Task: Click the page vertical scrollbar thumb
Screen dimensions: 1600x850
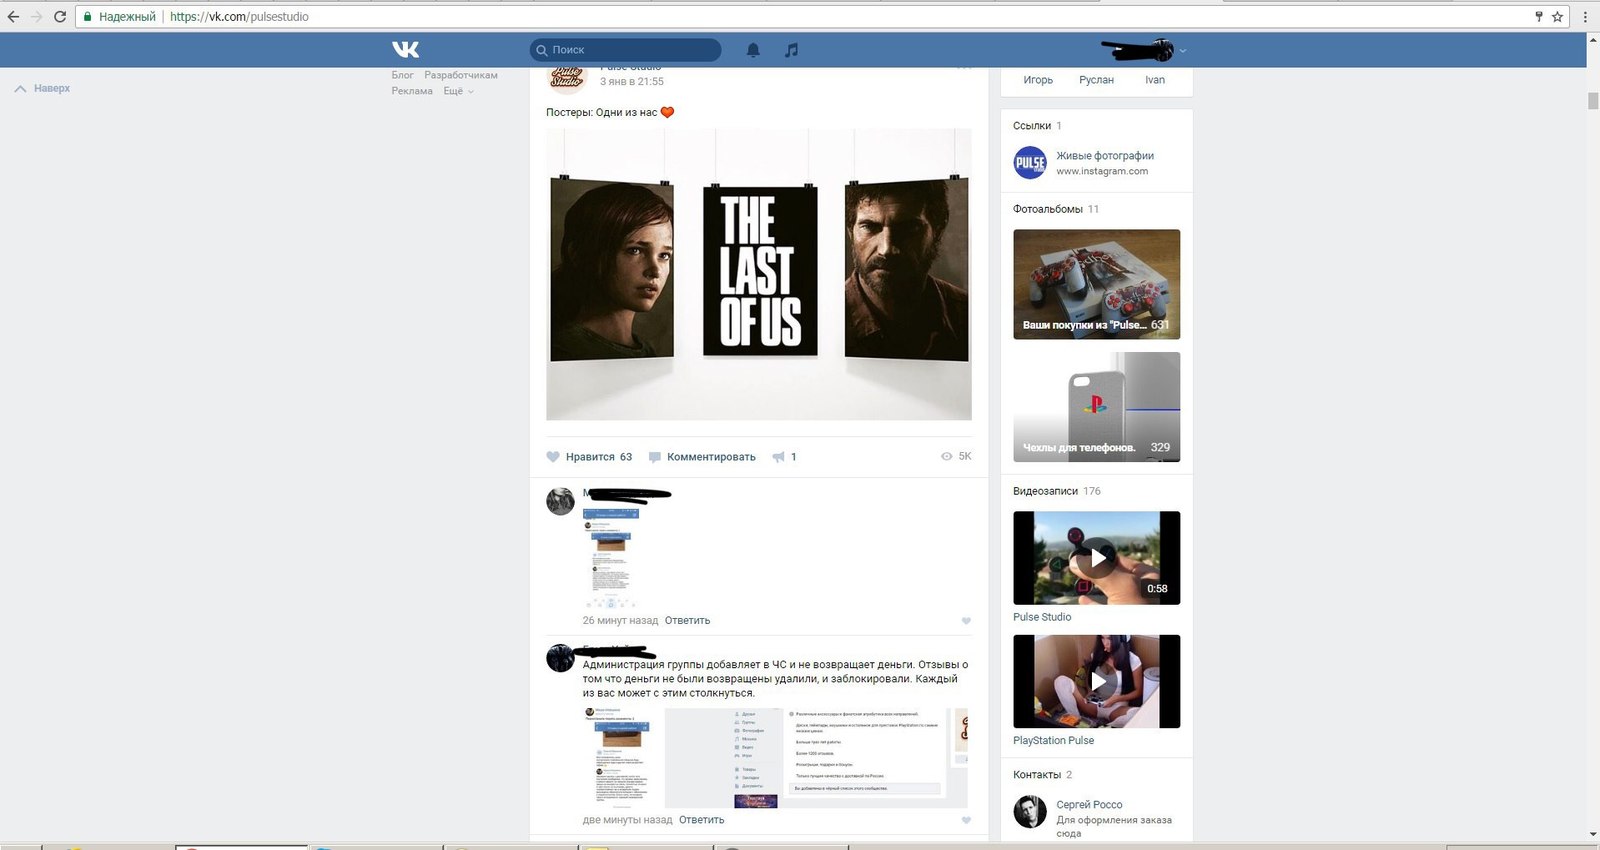Action: click(1593, 101)
